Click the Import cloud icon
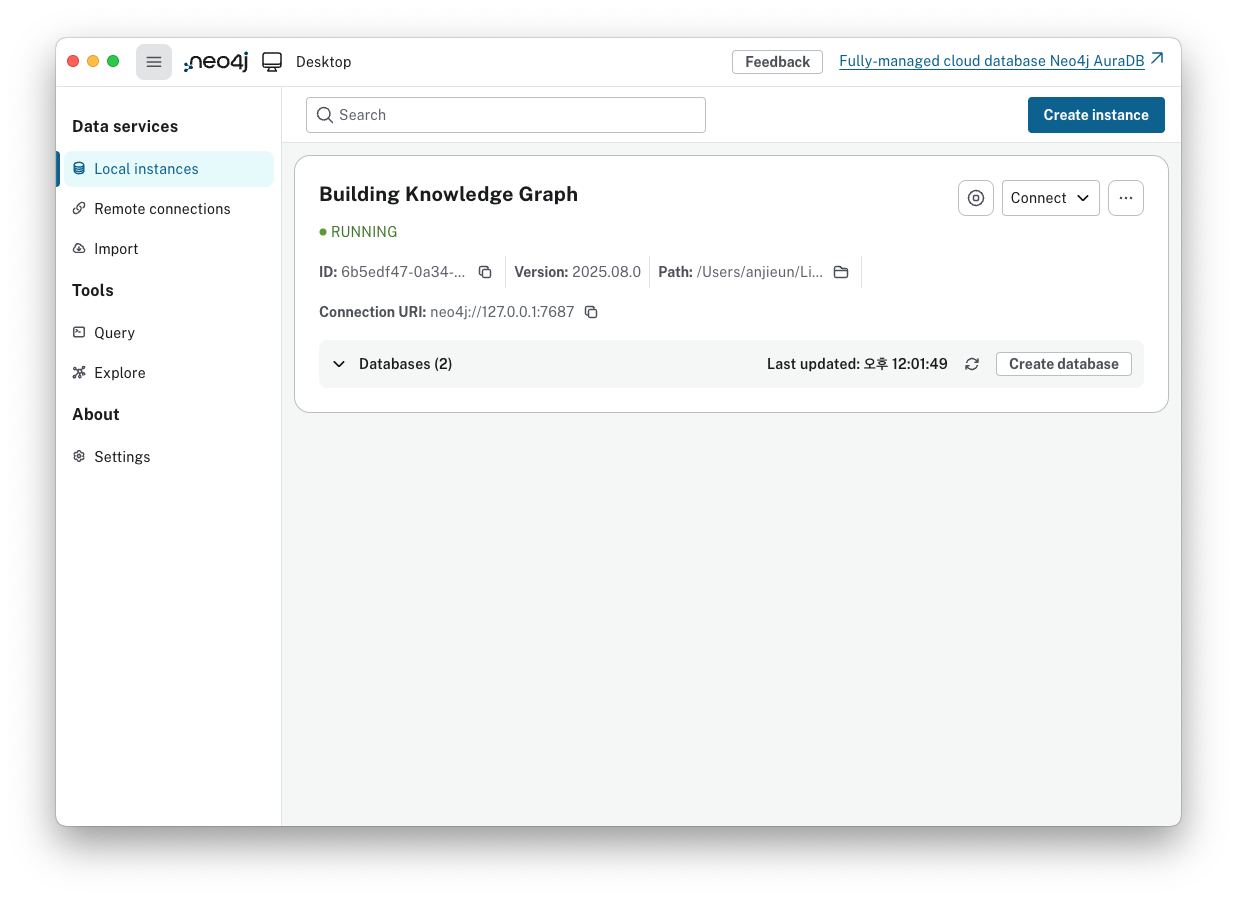 click(79, 249)
